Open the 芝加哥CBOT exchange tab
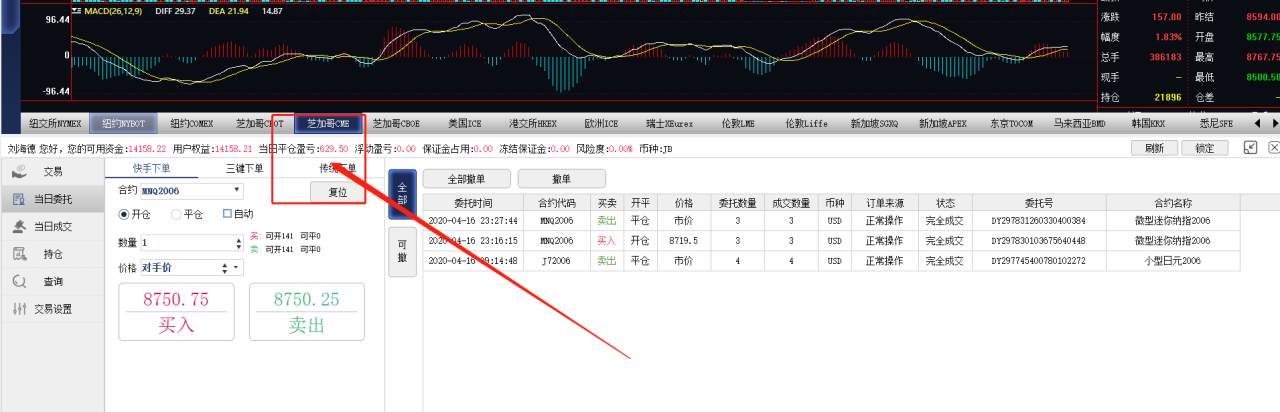The width and height of the screenshot is (1280, 412). (x=260, y=124)
